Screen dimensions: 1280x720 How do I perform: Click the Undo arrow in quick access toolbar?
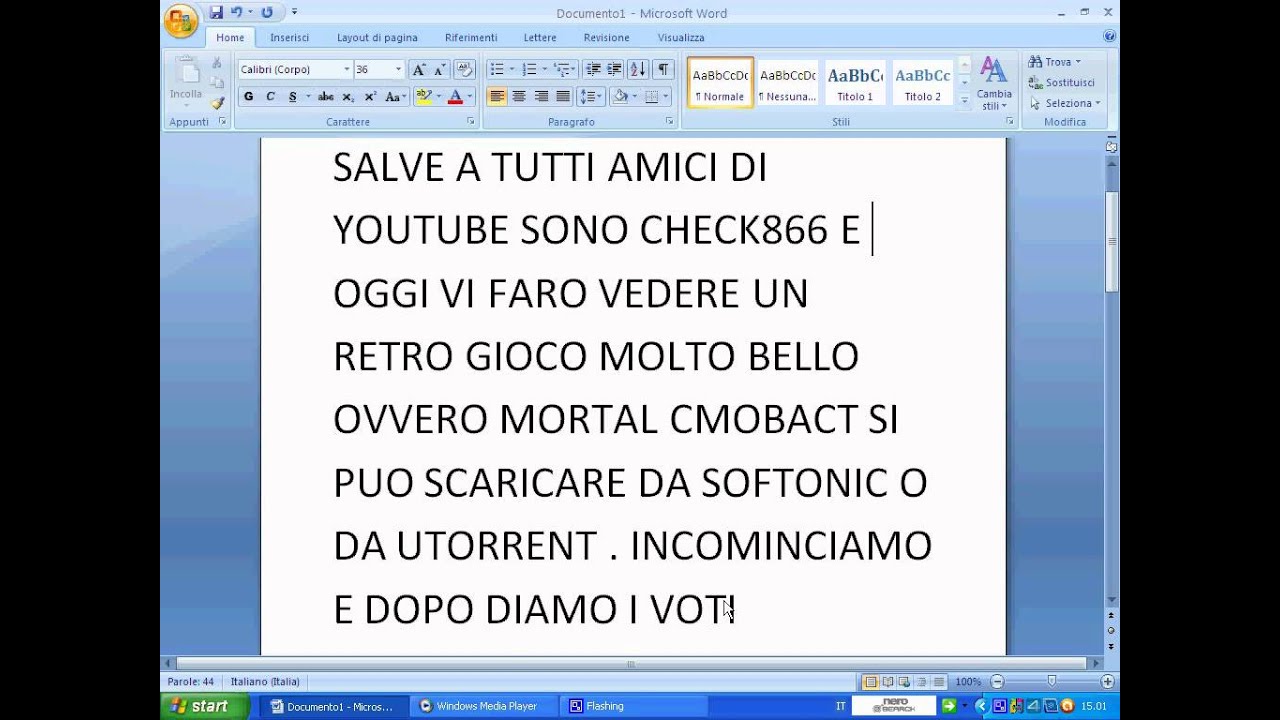tap(237, 13)
